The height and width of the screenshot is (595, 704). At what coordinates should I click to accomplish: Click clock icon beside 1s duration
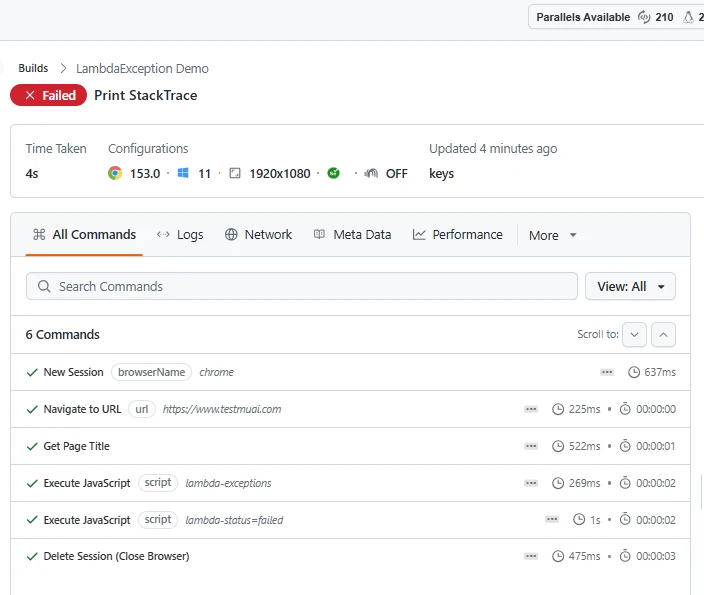point(579,520)
